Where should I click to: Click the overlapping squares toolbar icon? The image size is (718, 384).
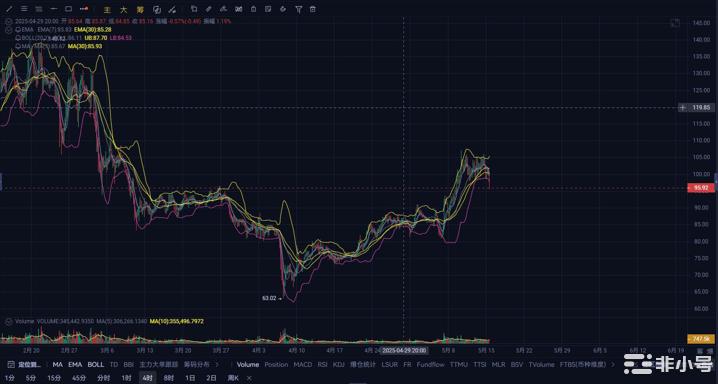[x=157, y=9]
